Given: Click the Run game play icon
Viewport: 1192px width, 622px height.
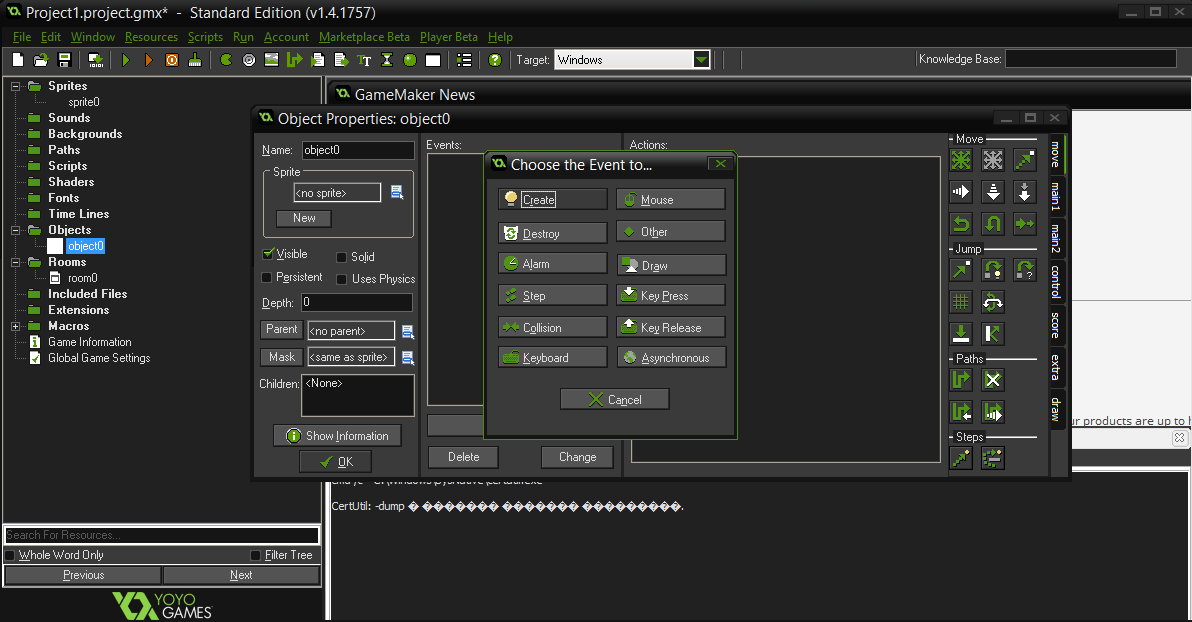Looking at the screenshot, I should (126, 60).
